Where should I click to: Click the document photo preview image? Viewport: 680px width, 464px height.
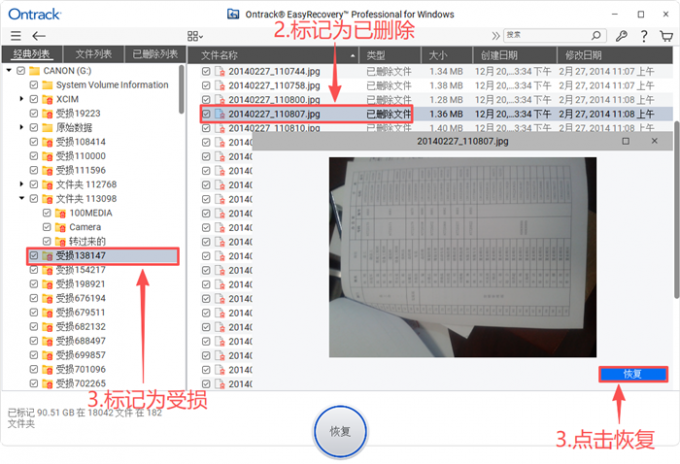462,257
